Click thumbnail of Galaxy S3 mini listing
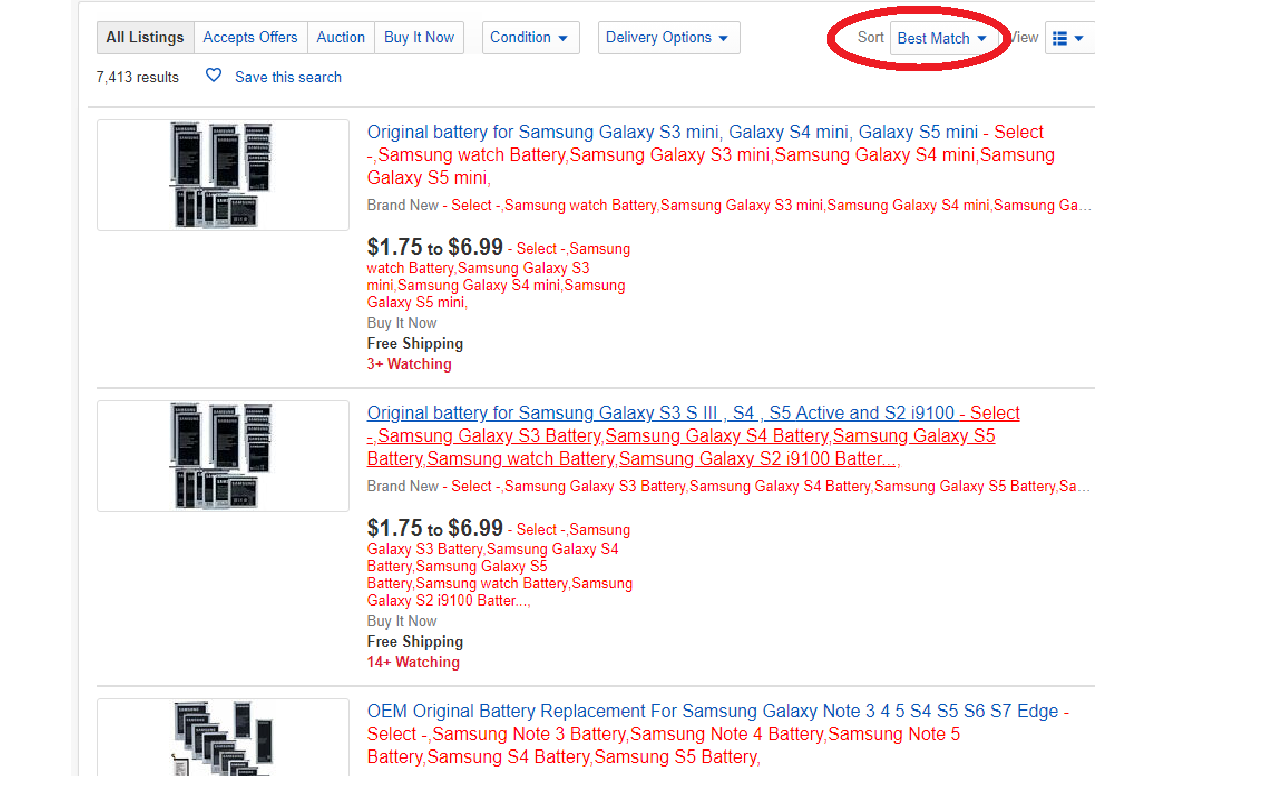 coord(223,175)
